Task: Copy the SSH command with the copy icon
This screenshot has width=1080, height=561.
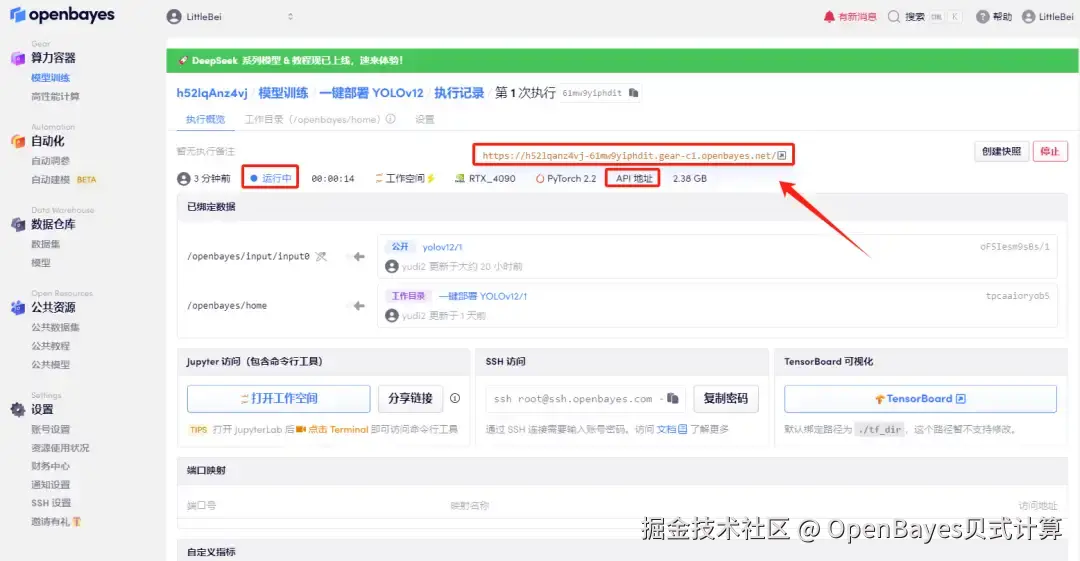Action: tap(673, 398)
